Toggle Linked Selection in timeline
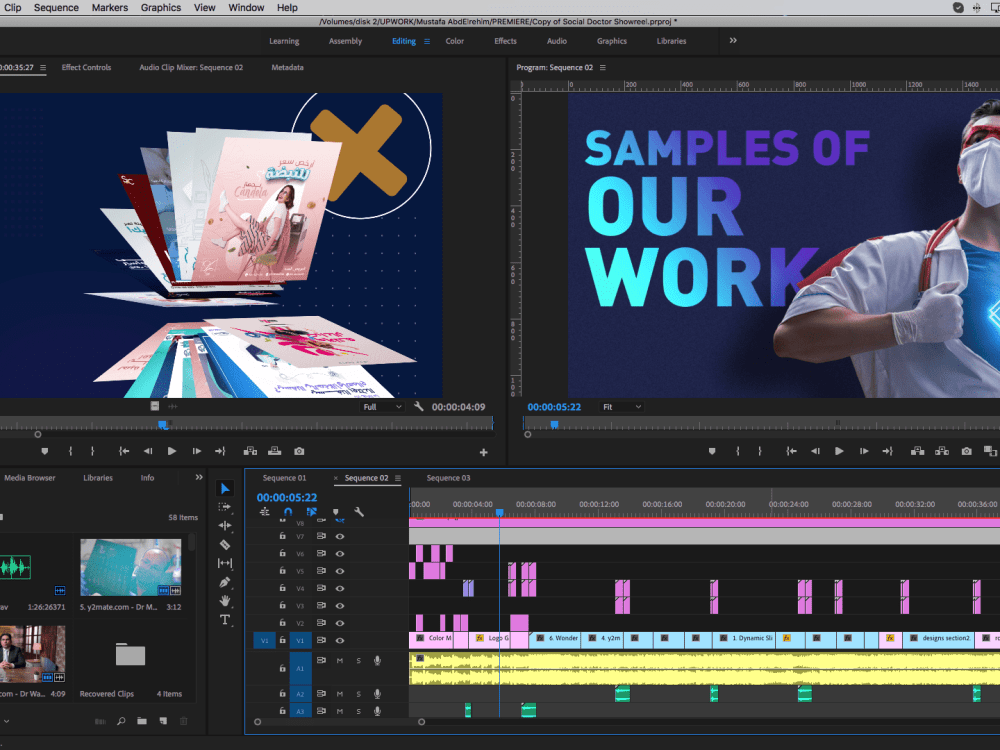This screenshot has width=1000, height=750. point(311,511)
